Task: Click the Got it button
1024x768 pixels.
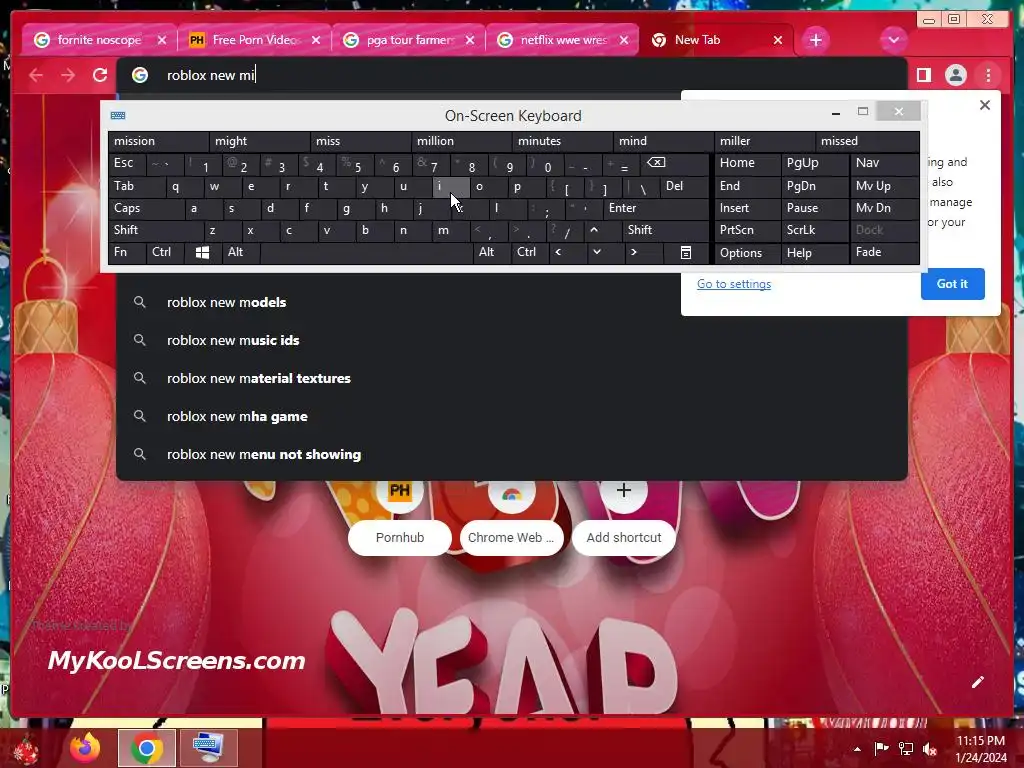Action: tap(952, 284)
